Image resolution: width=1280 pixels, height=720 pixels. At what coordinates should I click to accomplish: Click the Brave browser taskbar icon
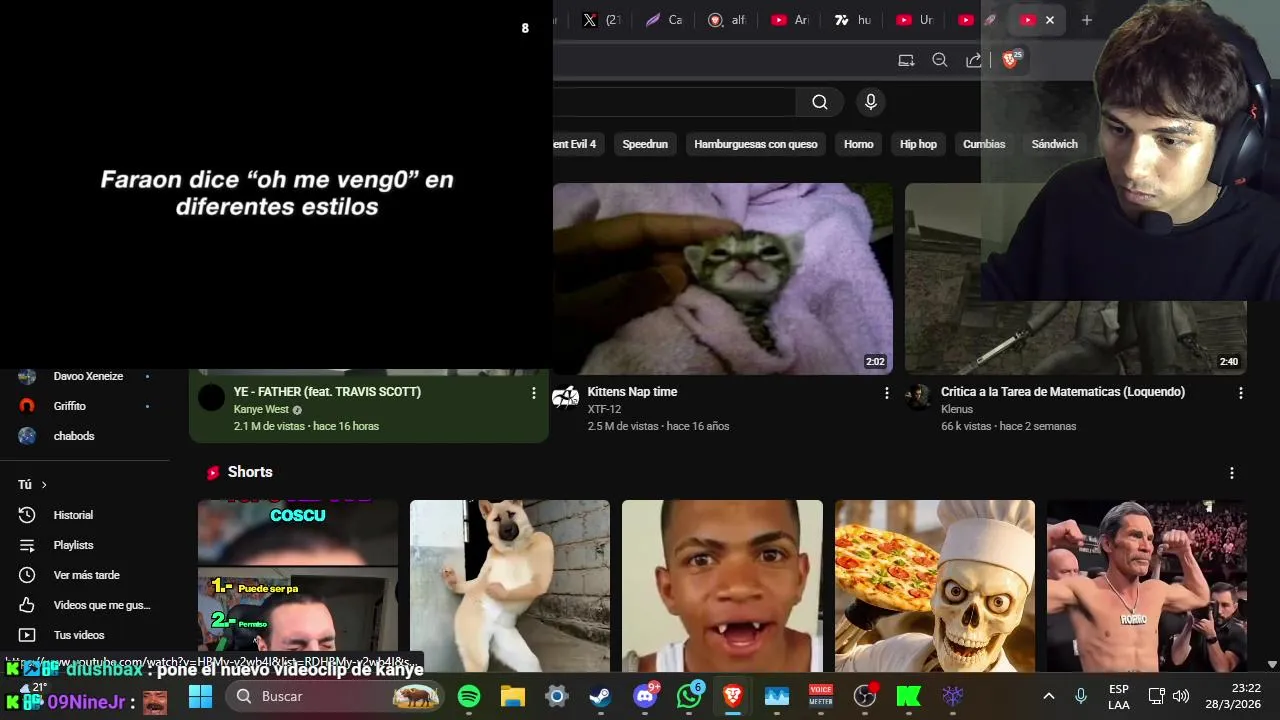coord(733,696)
